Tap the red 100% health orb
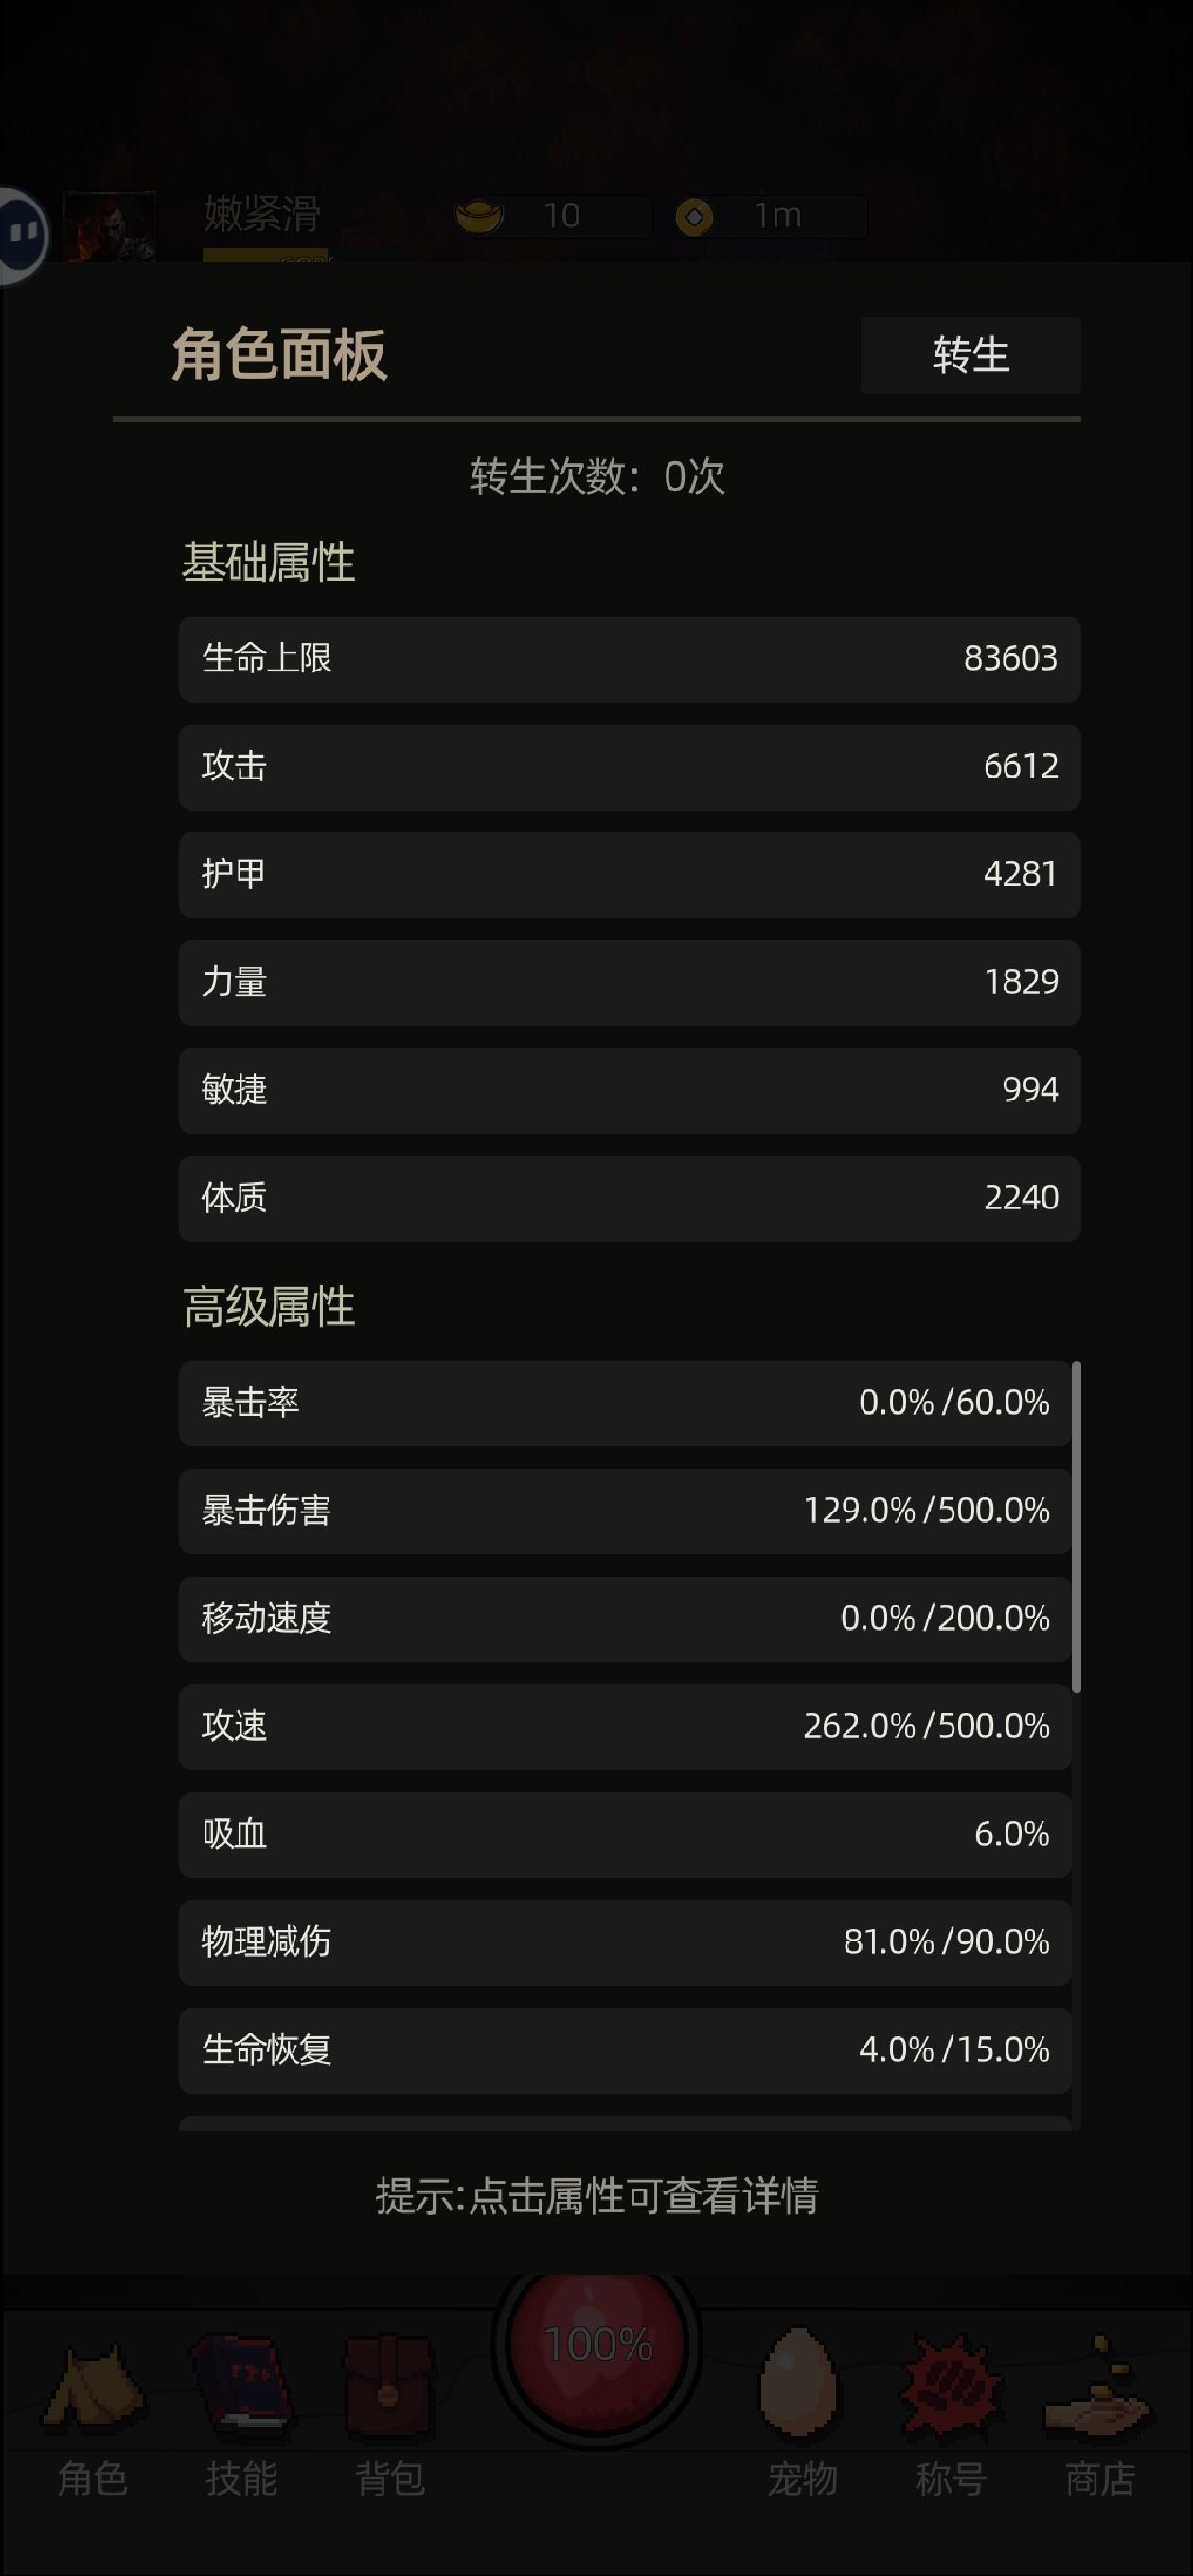1193x2576 pixels. click(597, 2343)
